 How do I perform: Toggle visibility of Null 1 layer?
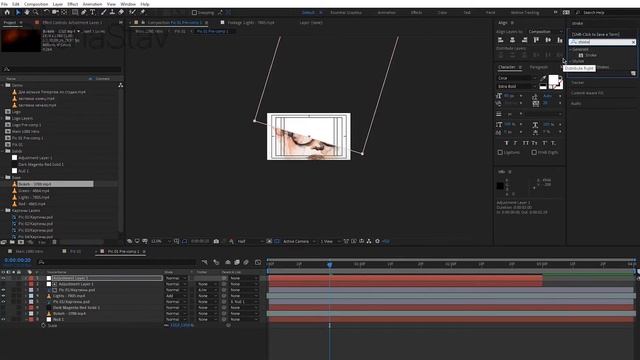tap(3, 320)
